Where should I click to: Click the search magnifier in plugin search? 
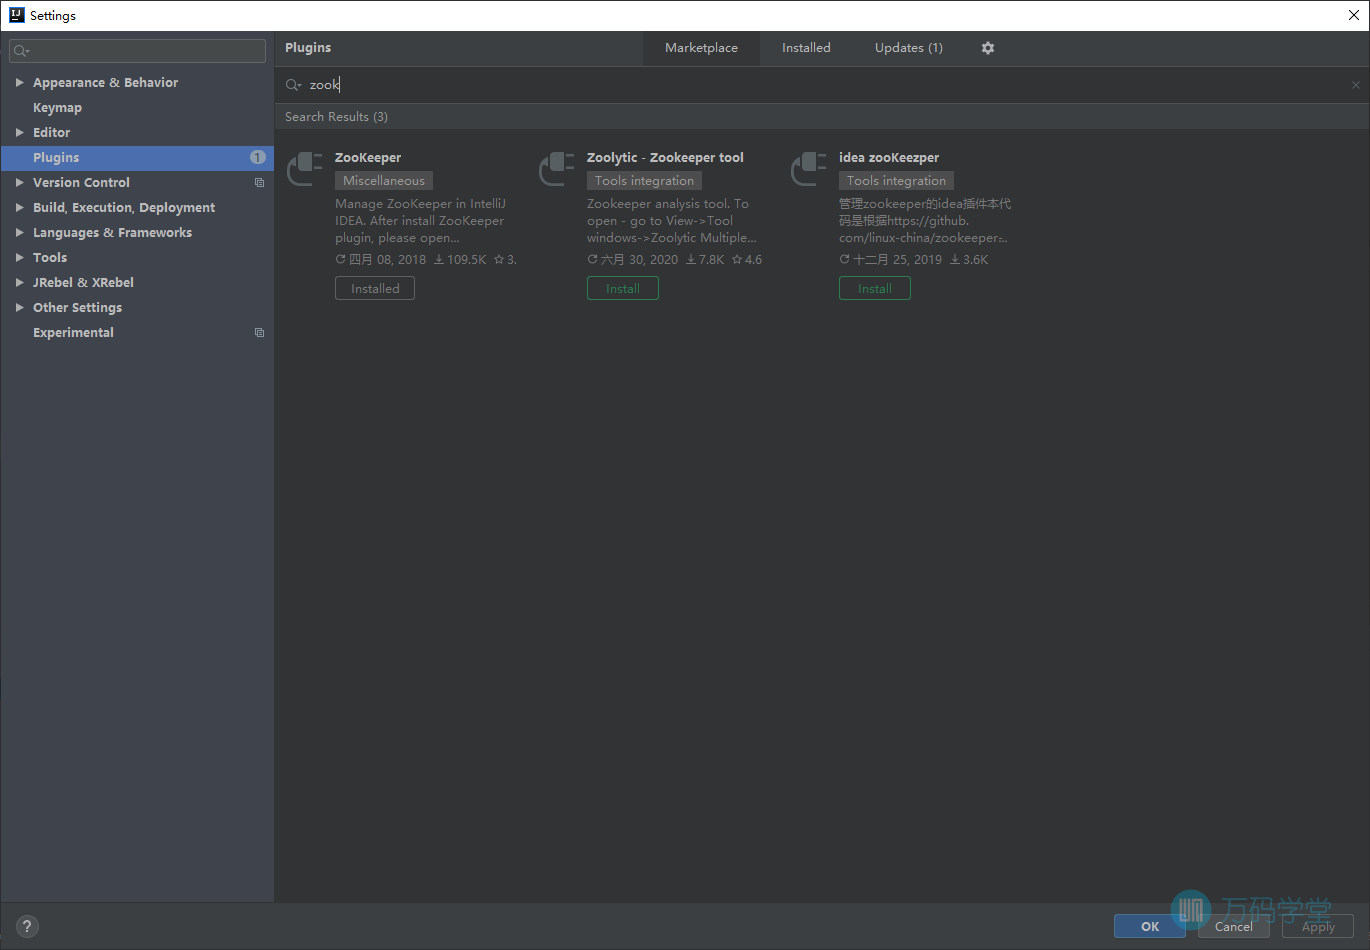[x=293, y=85]
